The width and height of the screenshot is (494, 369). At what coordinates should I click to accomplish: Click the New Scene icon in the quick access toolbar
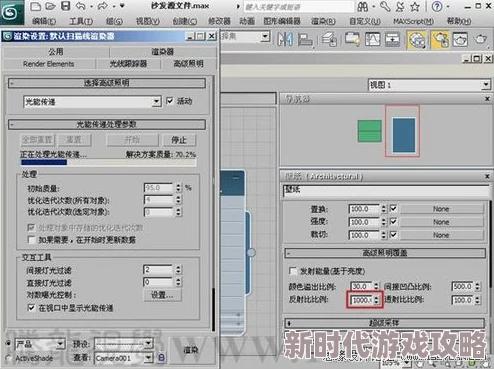[36, 6]
